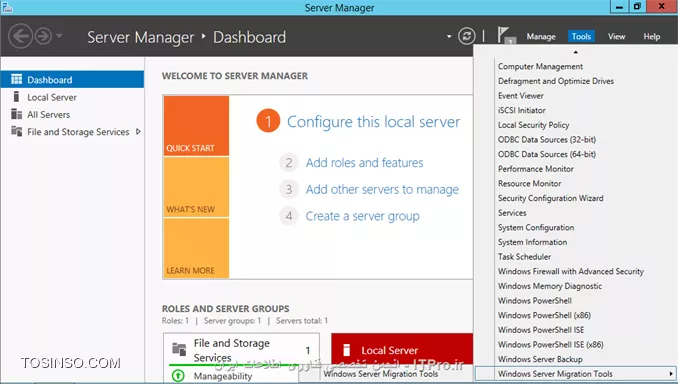Click the server icon on the red tile
The image size is (678, 384).
point(346,349)
